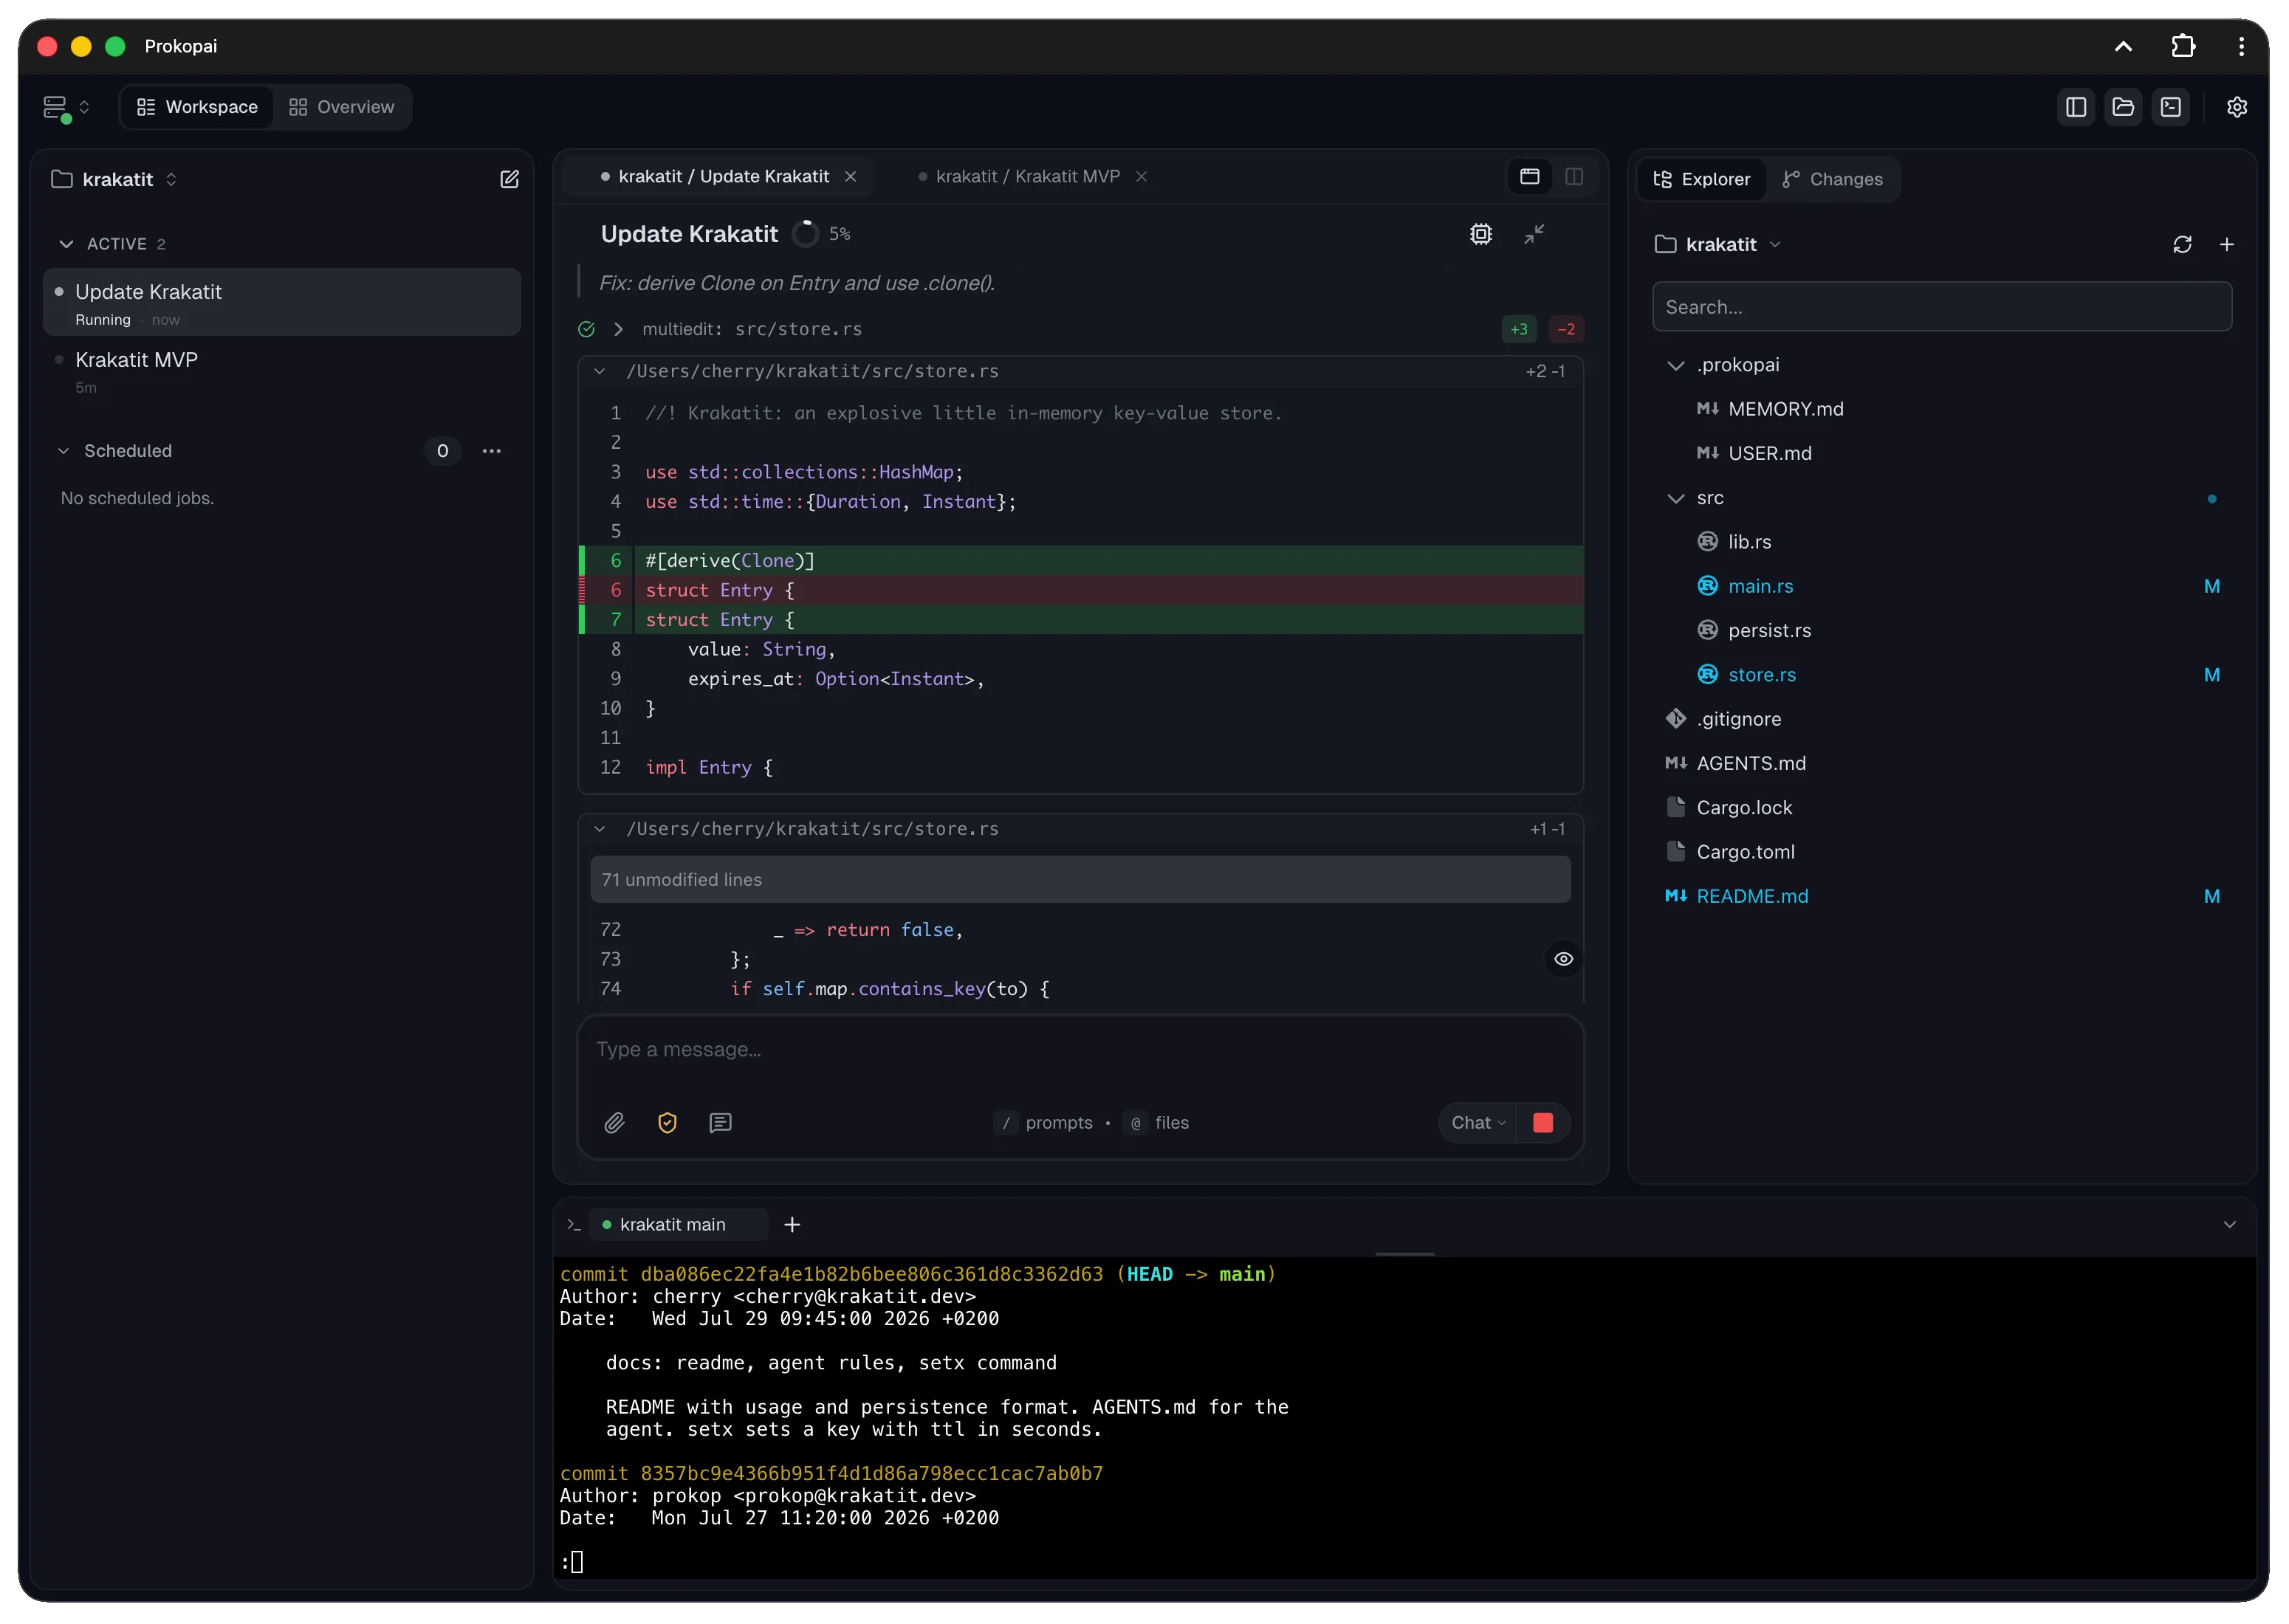Select the Update Krakatit session
2289x1624 pixels.
pyautogui.click(x=282, y=303)
